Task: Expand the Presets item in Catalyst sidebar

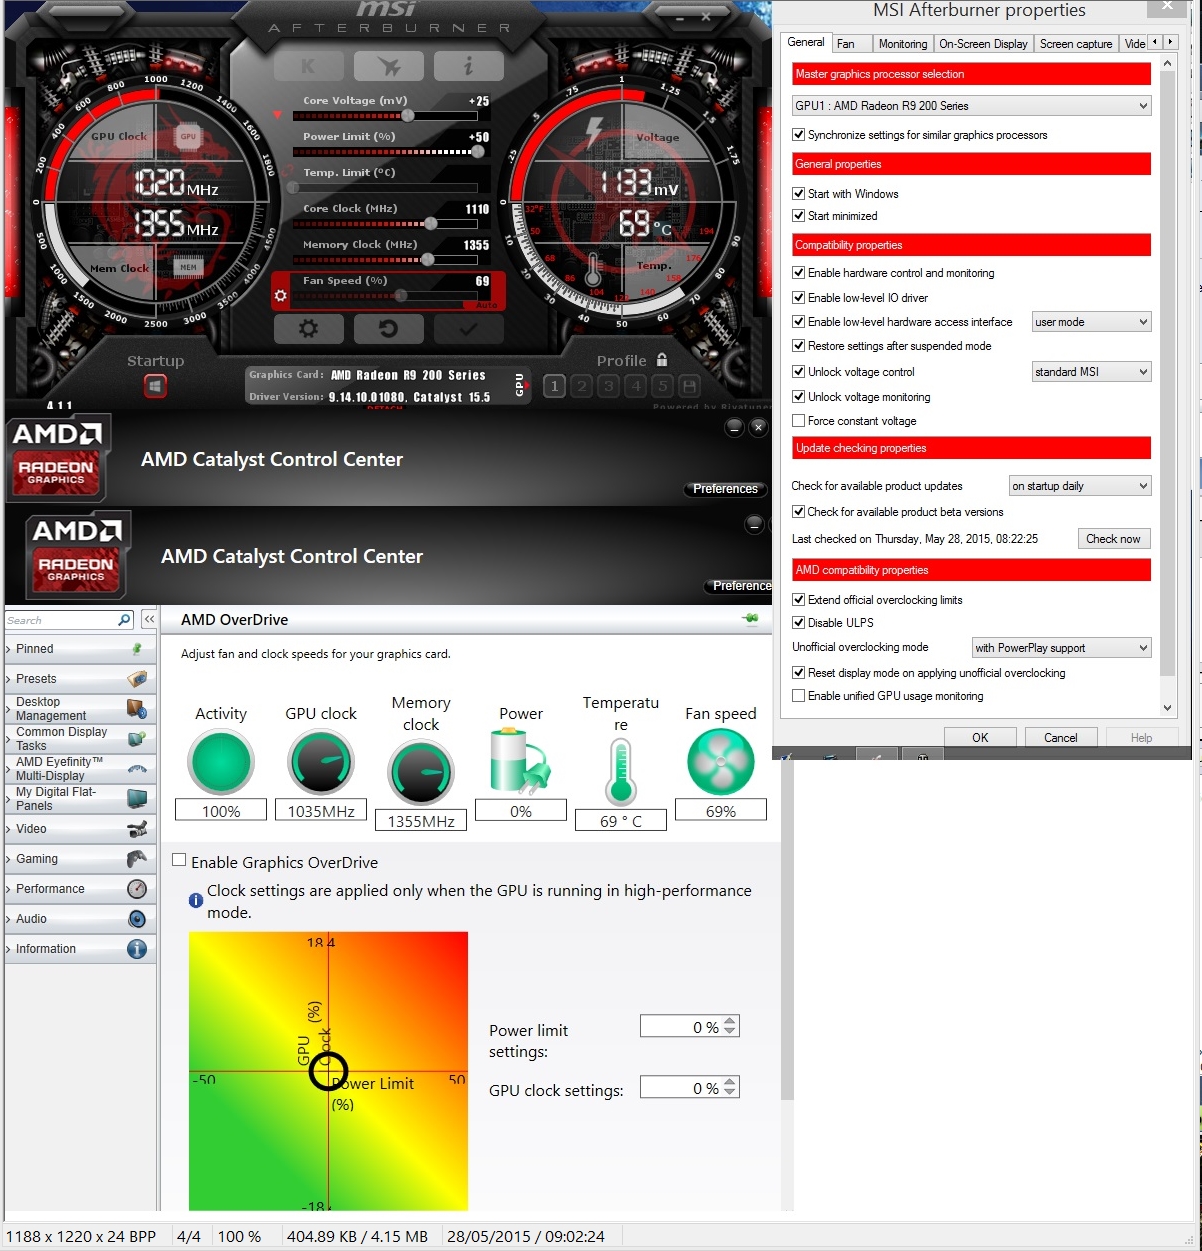Action: point(78,679)
